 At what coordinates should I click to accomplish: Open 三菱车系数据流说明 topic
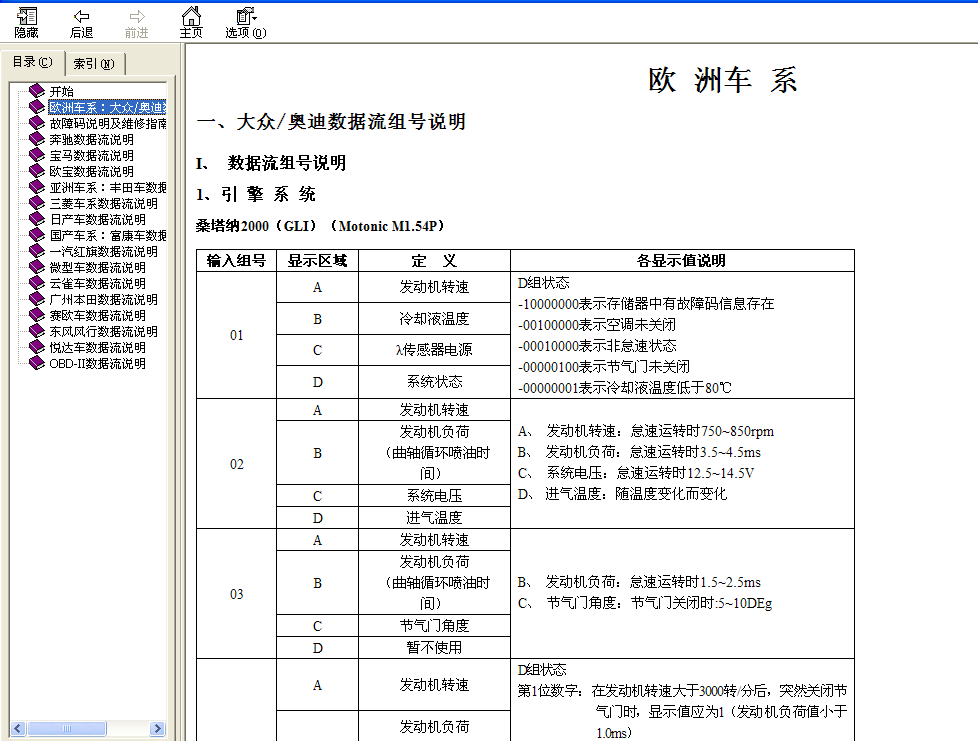click(x=104, y=203)
